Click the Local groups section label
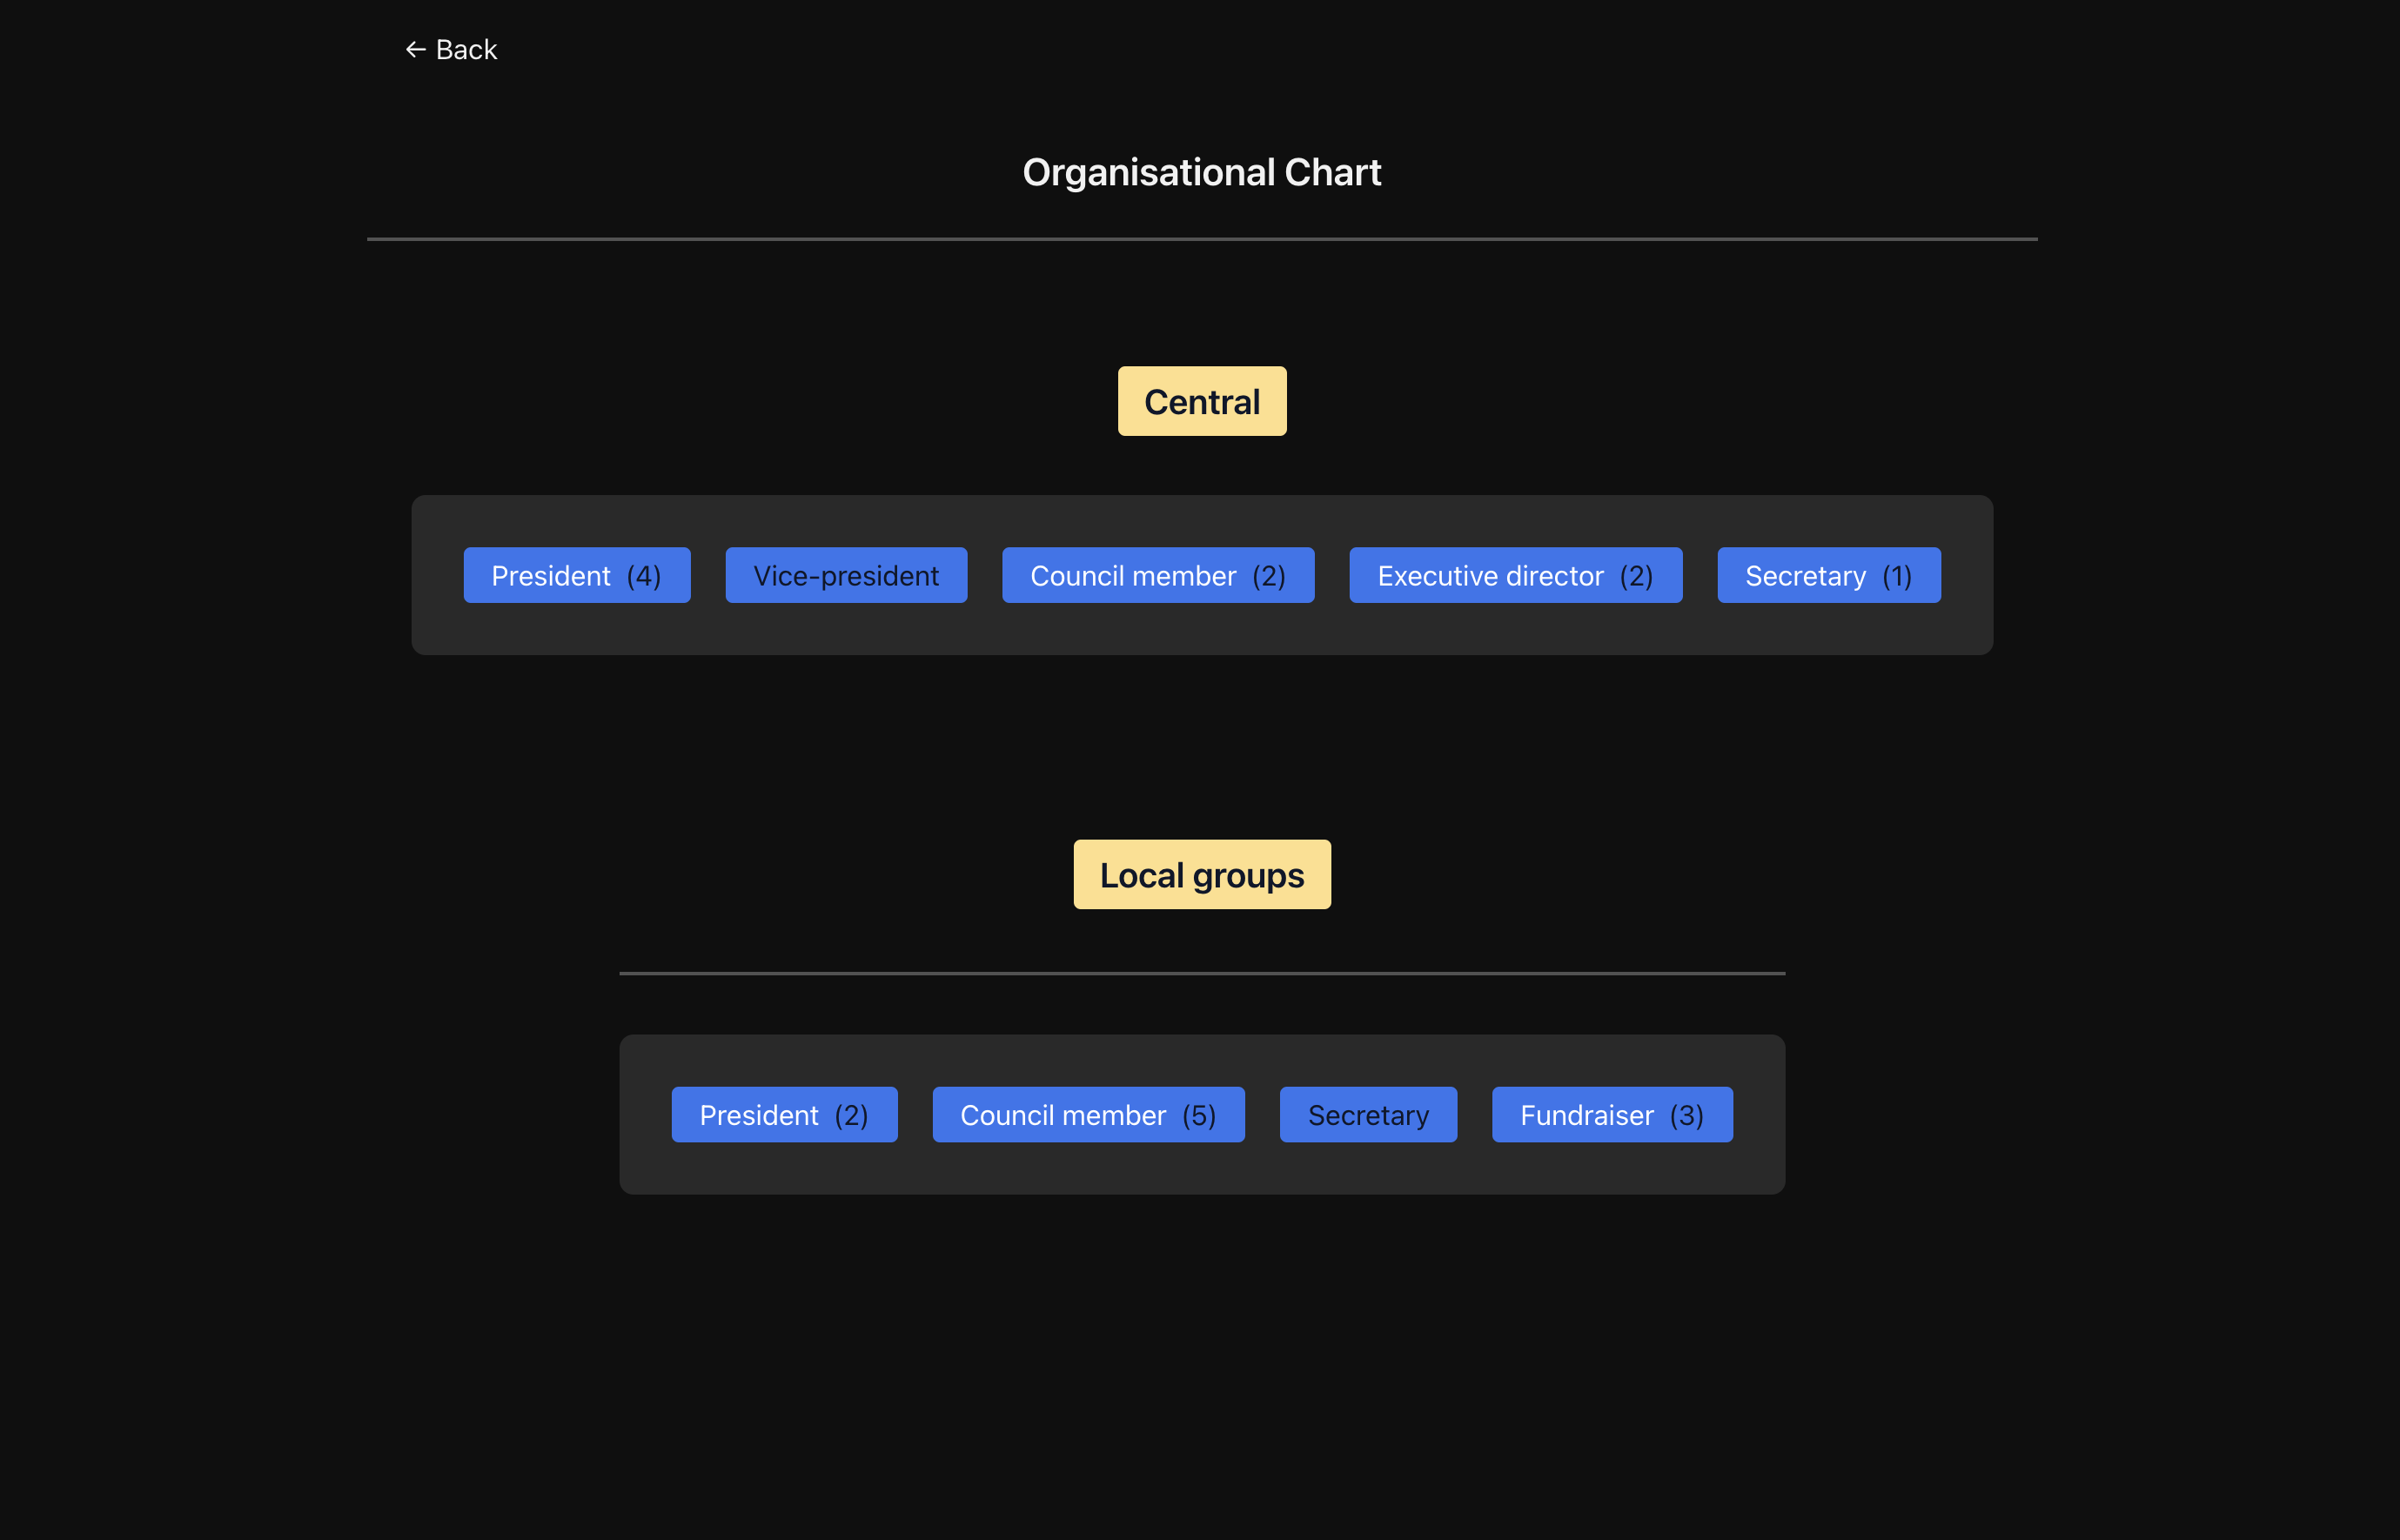2400x1540 pixels. (1201, 874)
